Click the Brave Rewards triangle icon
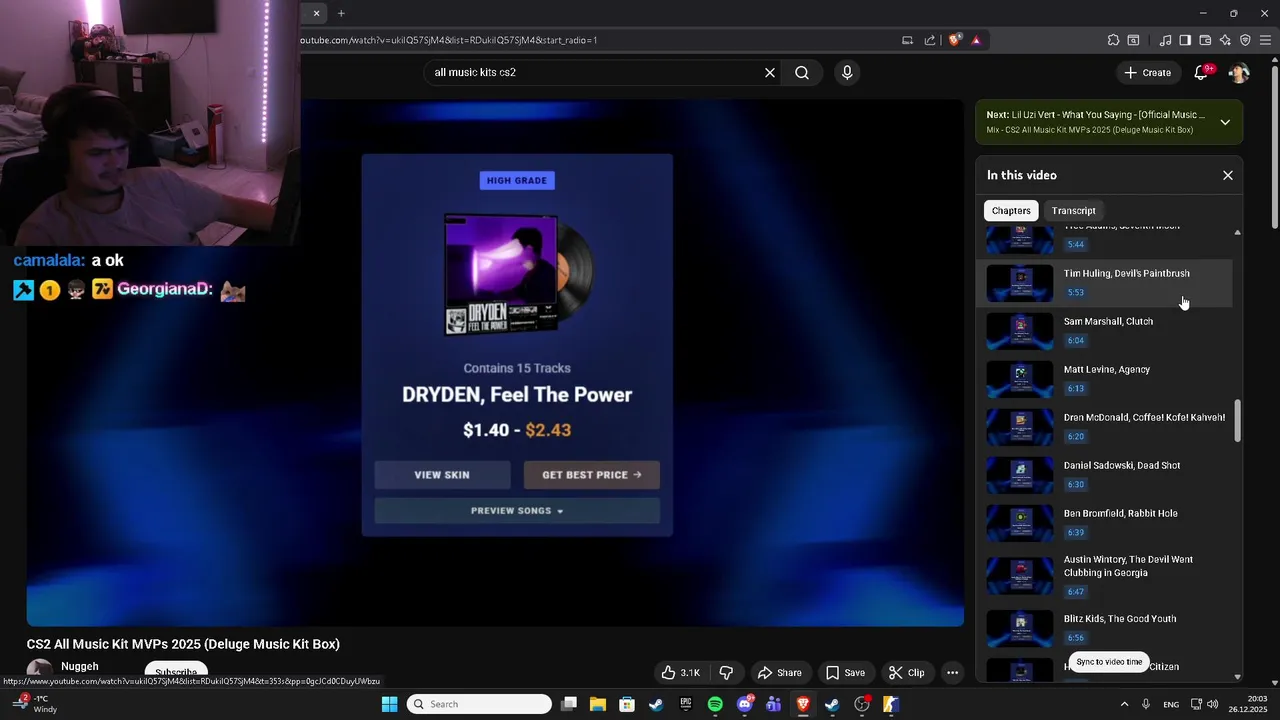This screenshot has width=1280, height=720. (x=976, y=40)
